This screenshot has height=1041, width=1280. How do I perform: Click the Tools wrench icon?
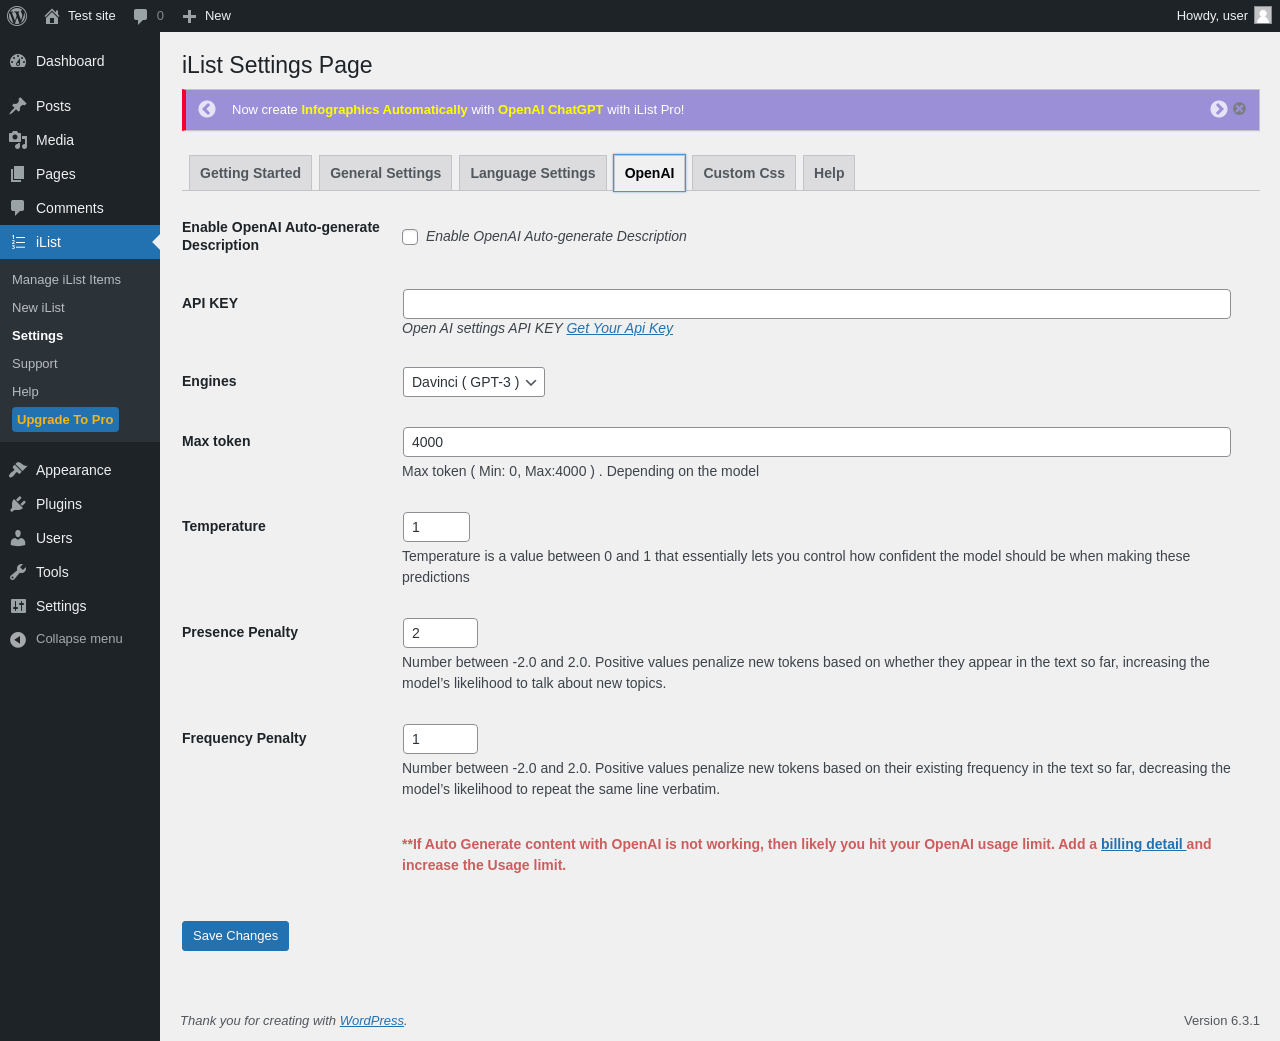[18, 572]
